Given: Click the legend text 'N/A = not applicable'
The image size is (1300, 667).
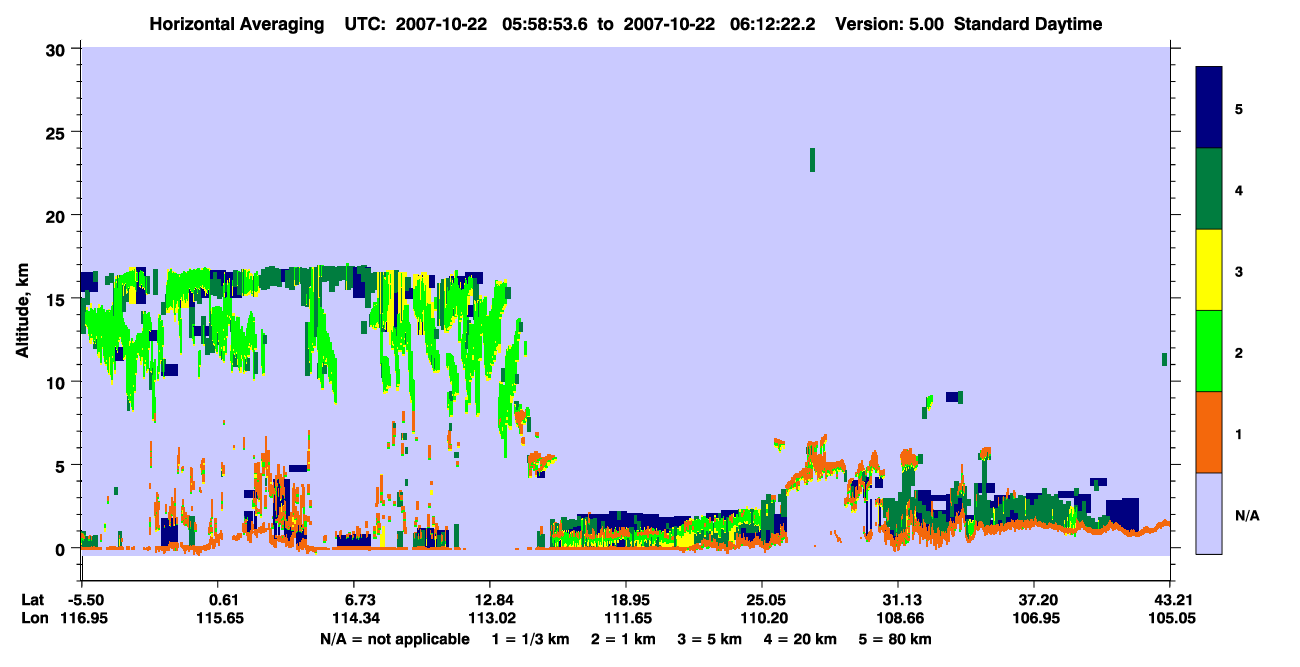Looking at the screenshot, I should 394,638.
